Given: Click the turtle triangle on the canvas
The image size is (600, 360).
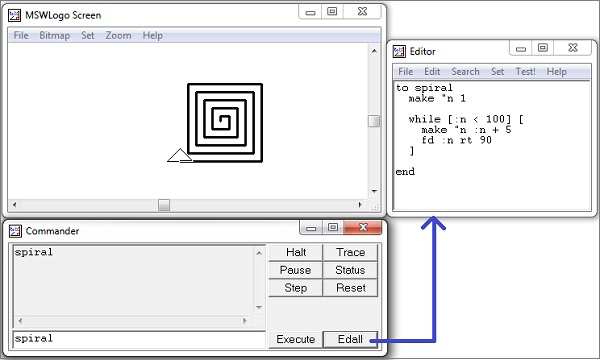Looking at the screenshot, I should point(180,155).
